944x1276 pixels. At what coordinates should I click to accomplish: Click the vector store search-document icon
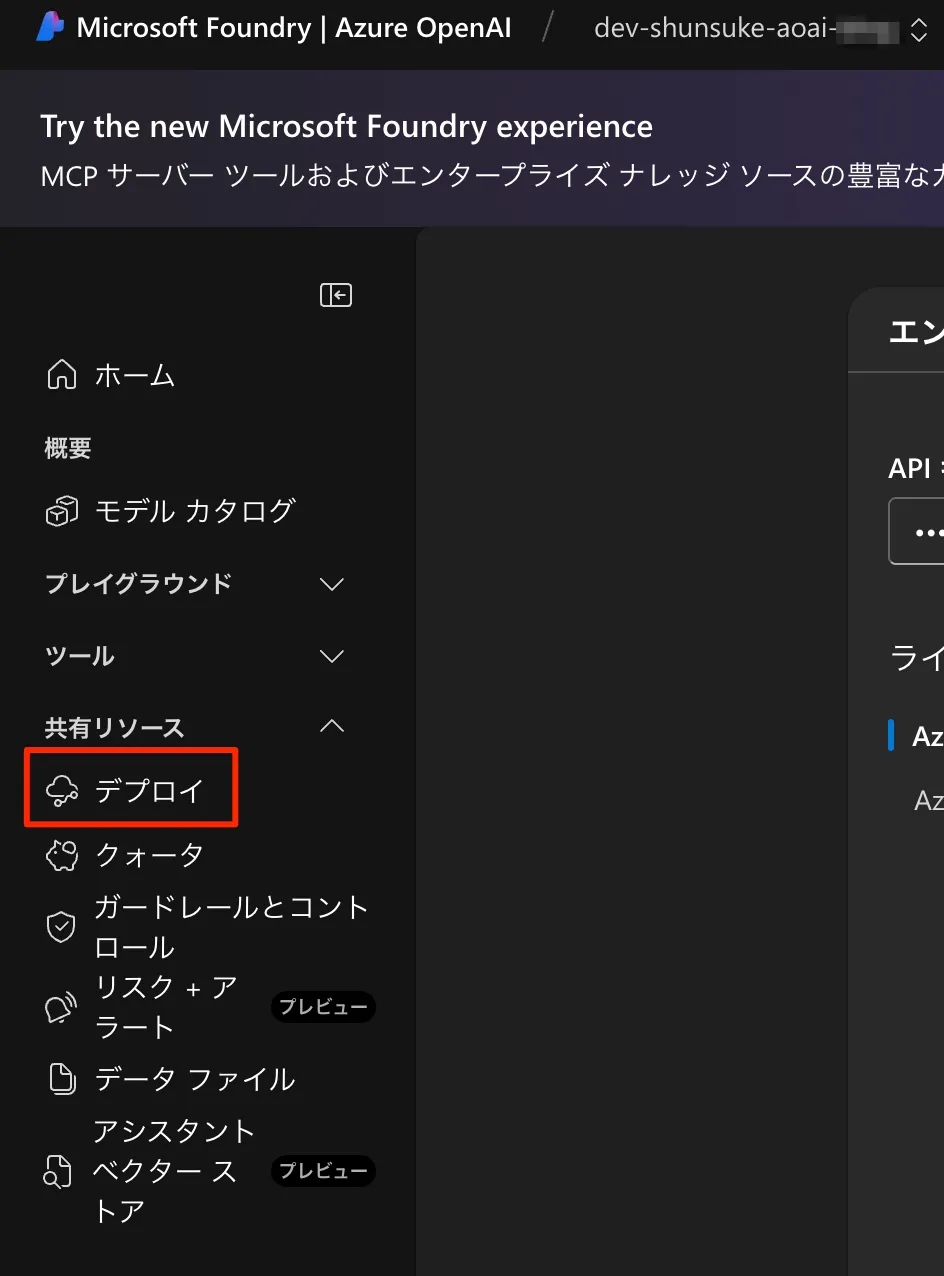pos(58,1171)
